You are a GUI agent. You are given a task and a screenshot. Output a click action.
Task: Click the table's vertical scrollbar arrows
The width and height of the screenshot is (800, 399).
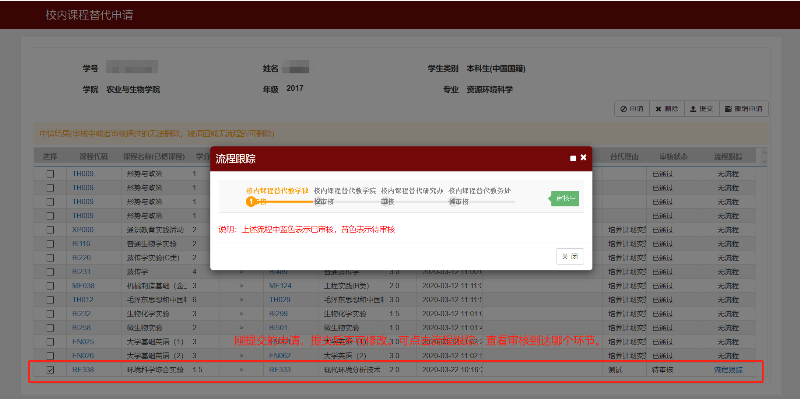[763, 156]
